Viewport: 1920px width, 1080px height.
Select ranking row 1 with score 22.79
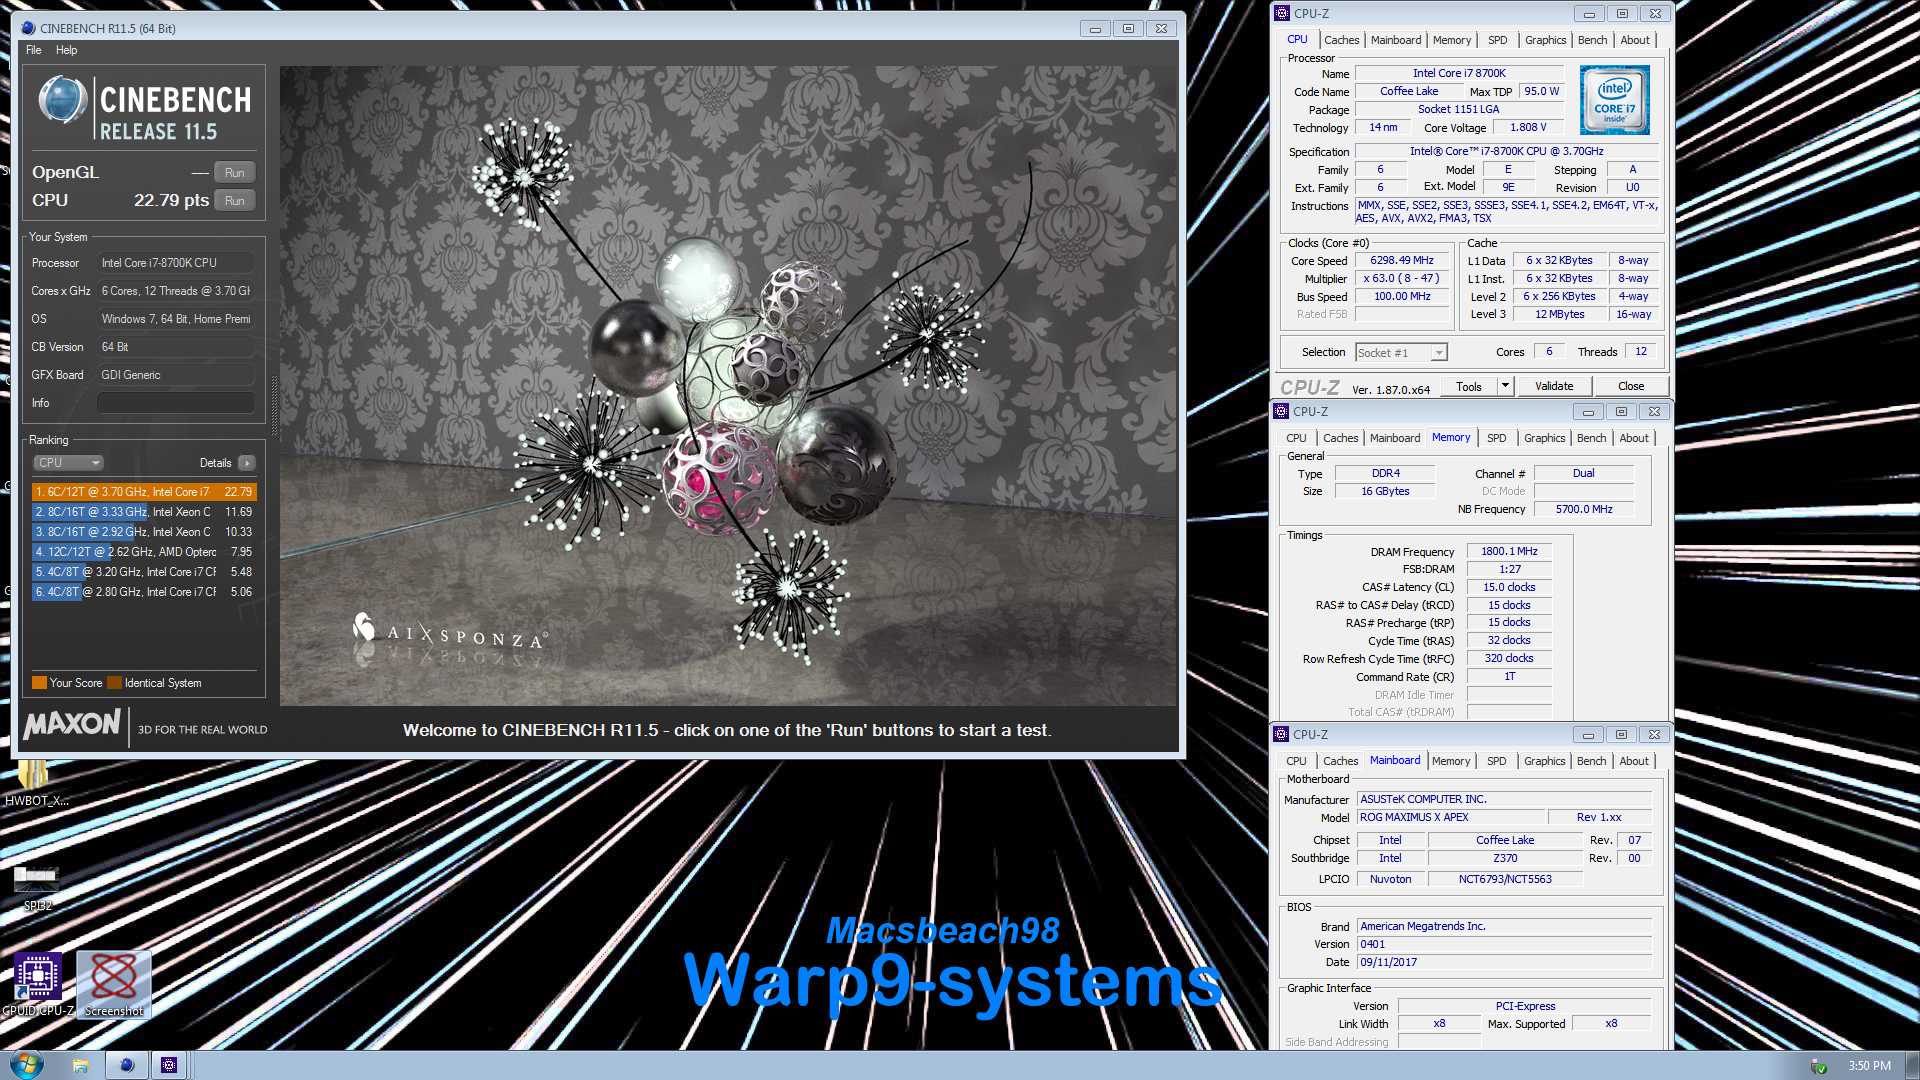(x=144, y=492)
